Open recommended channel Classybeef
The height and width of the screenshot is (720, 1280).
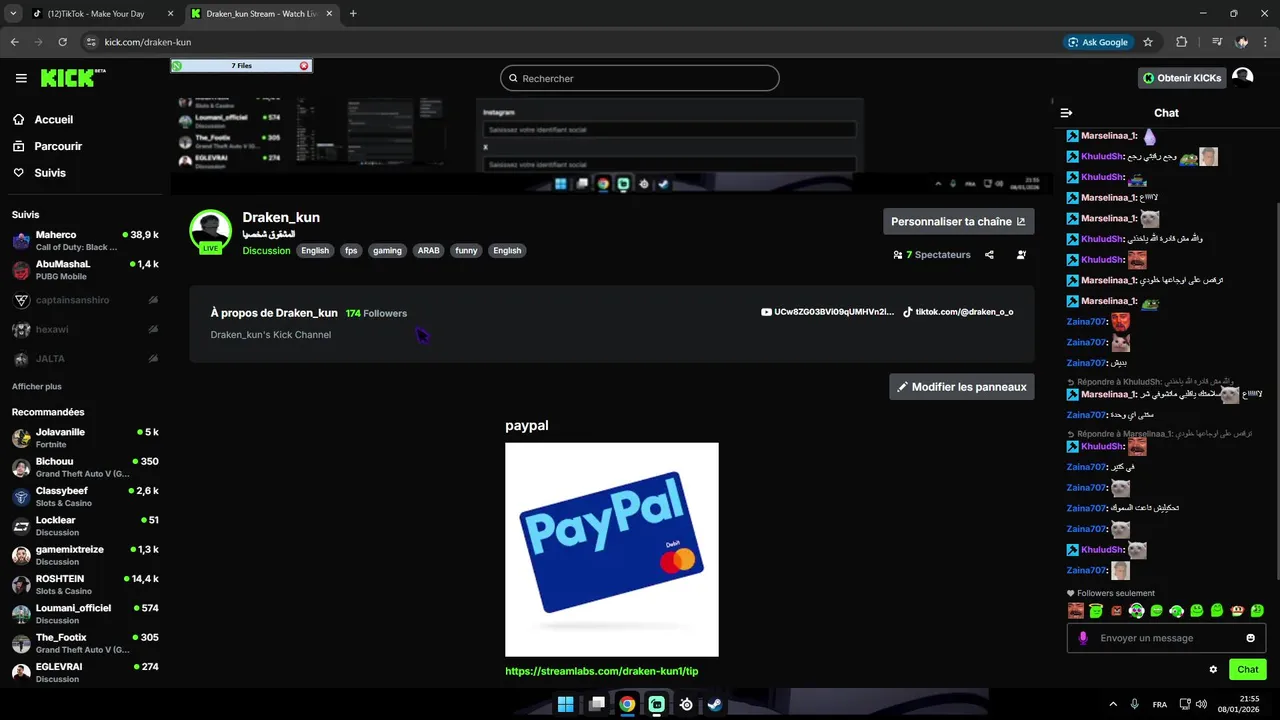click(x=85, y=496)
